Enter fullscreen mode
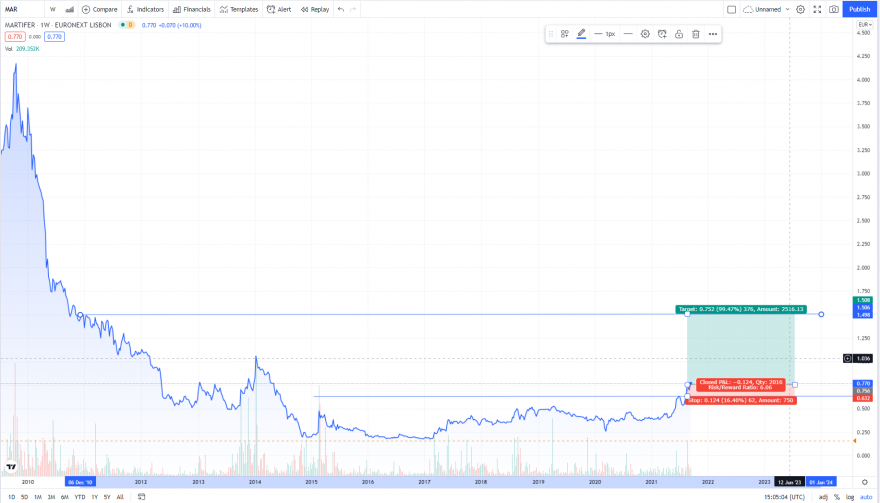Screen dimensions: 880x503 [817, 9]
